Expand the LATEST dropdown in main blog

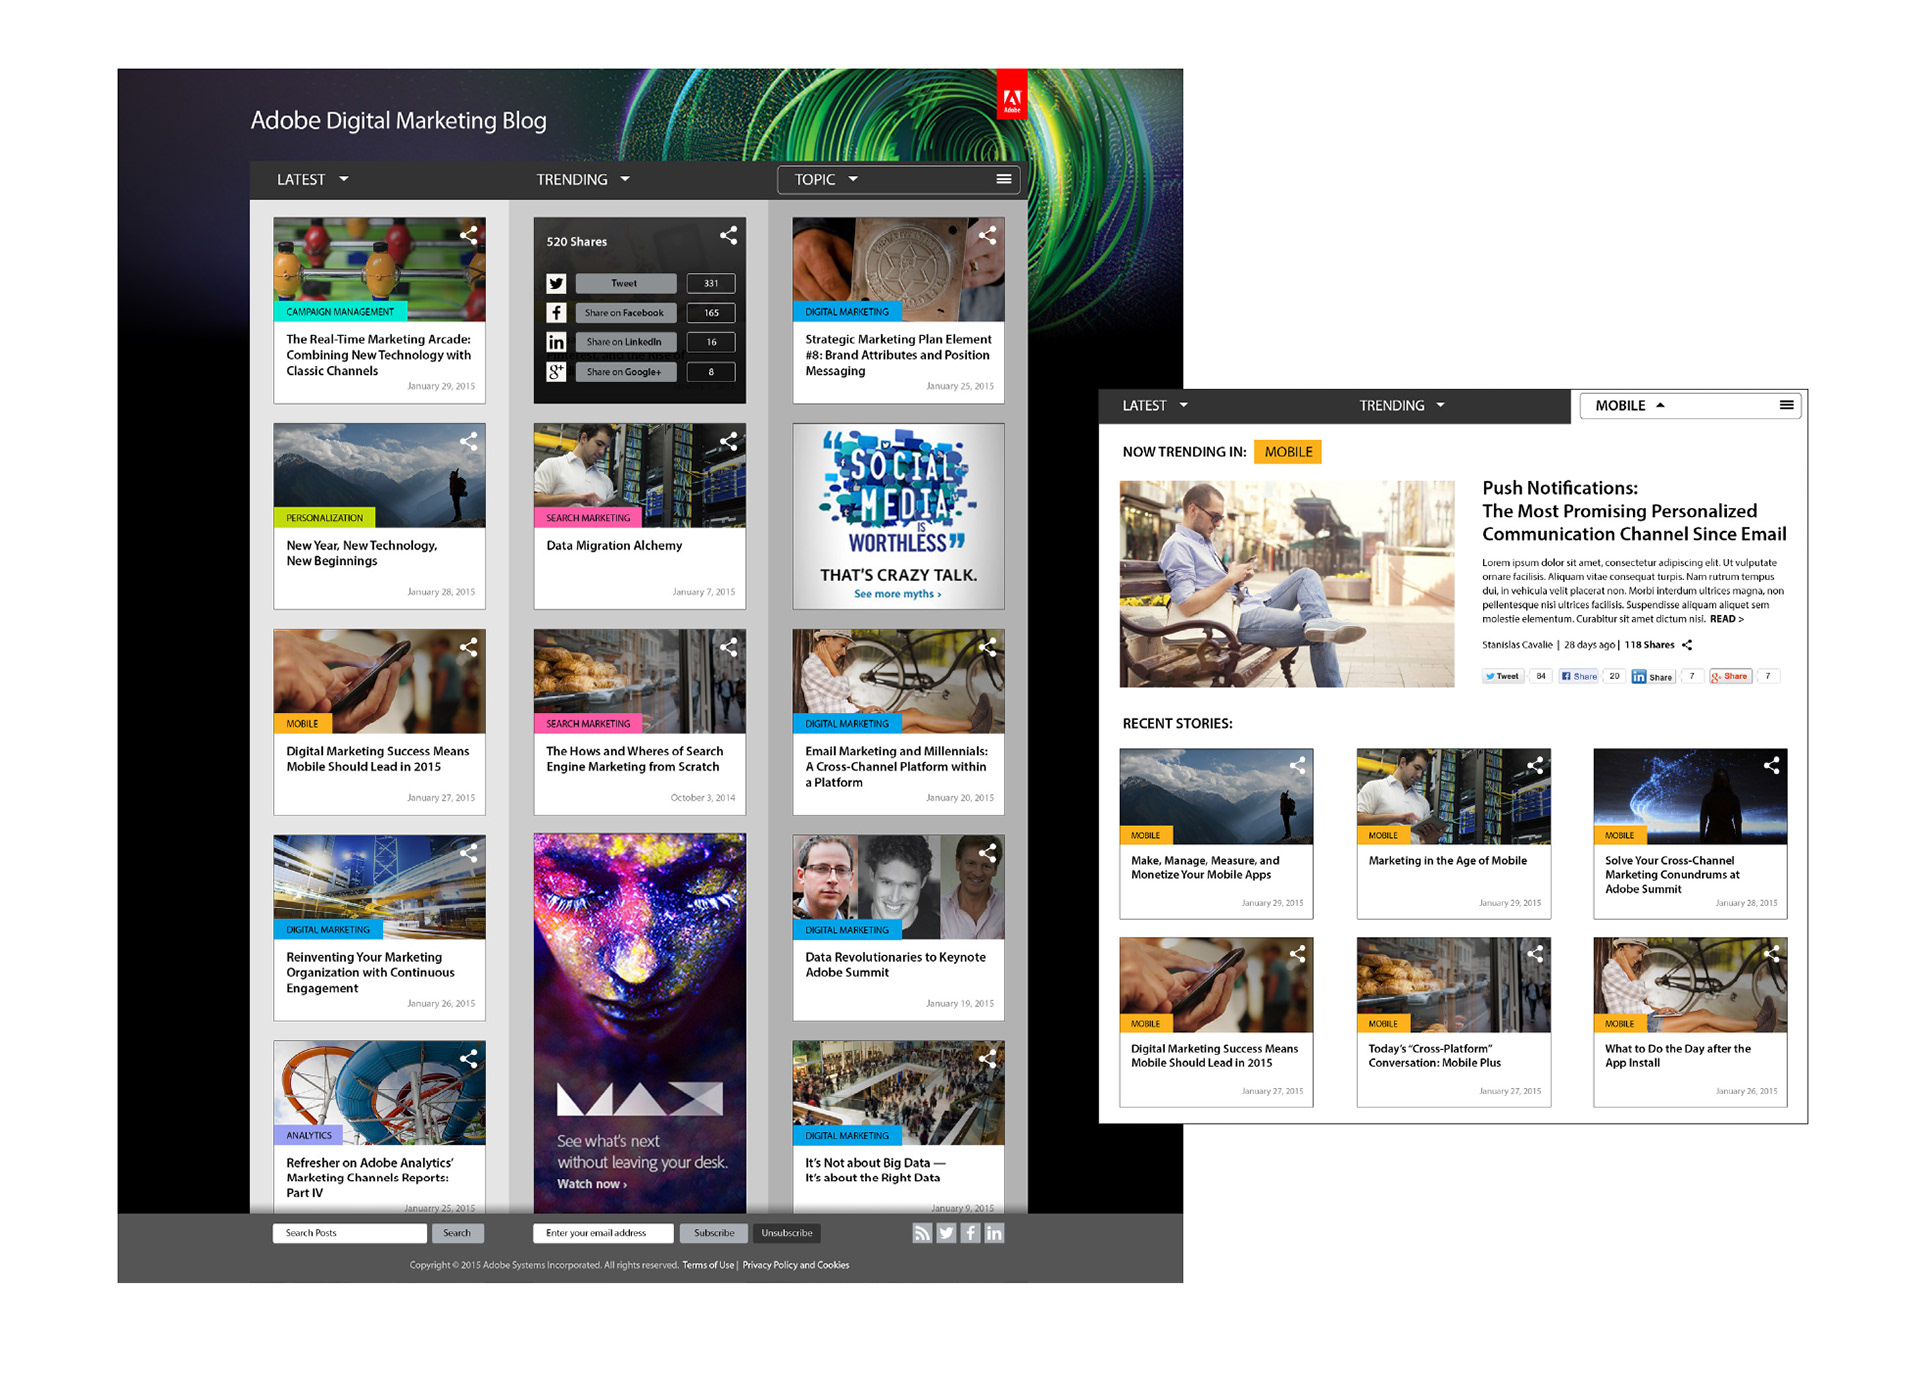312,180
